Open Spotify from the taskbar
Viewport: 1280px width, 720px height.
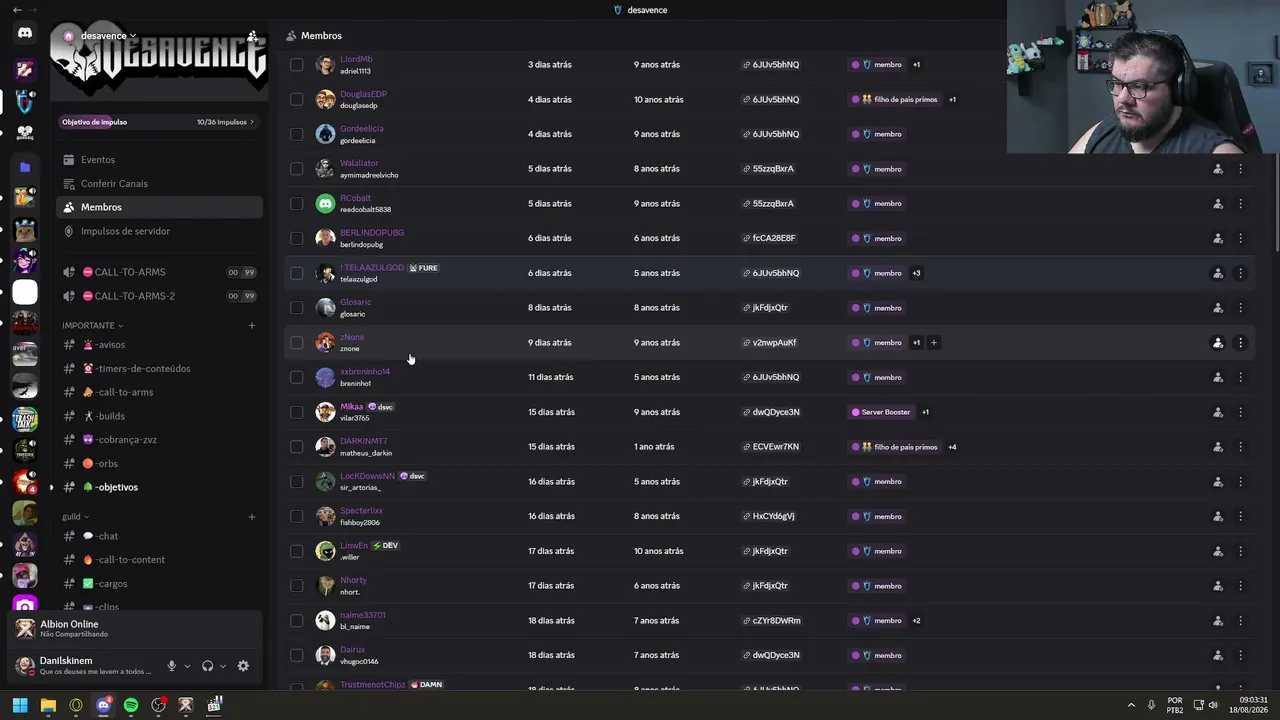click(131, 705)
